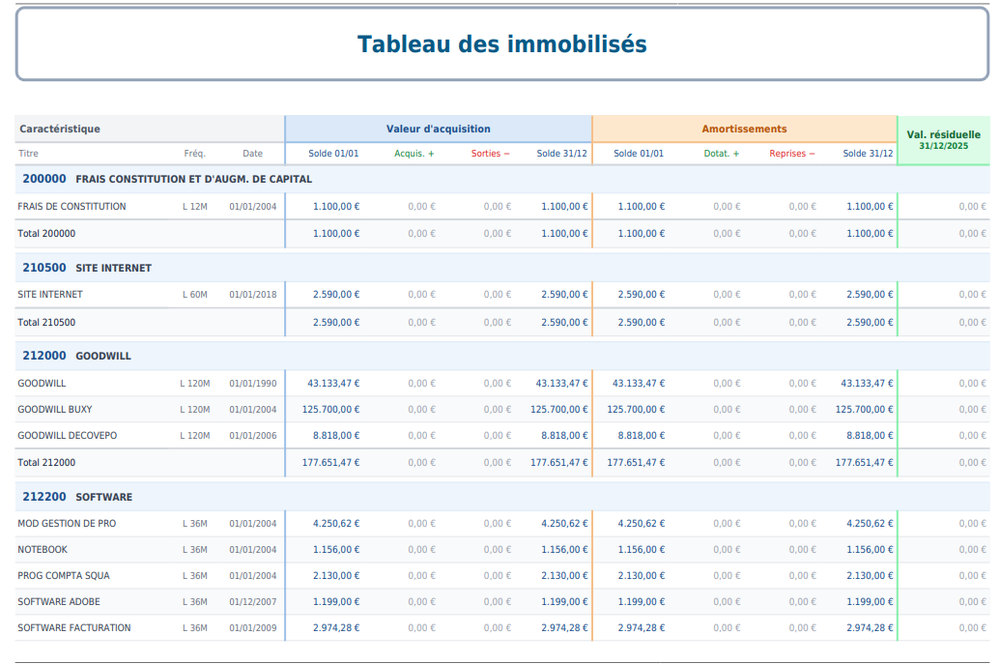Screen dimensions: 1000x664
Task: Click the 'Date' column subheader
Action: pos(253,153)
